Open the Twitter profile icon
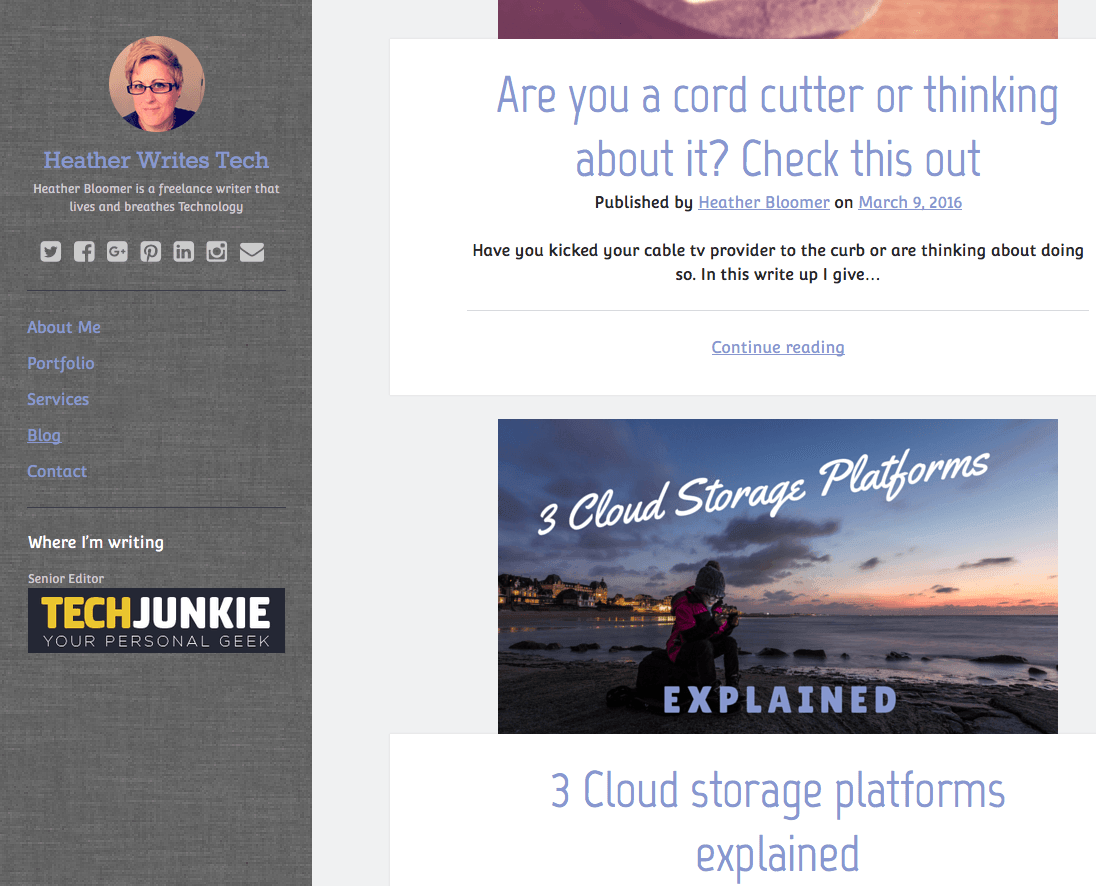This screenshot has height=886, width=1096. tap(50, 252)
